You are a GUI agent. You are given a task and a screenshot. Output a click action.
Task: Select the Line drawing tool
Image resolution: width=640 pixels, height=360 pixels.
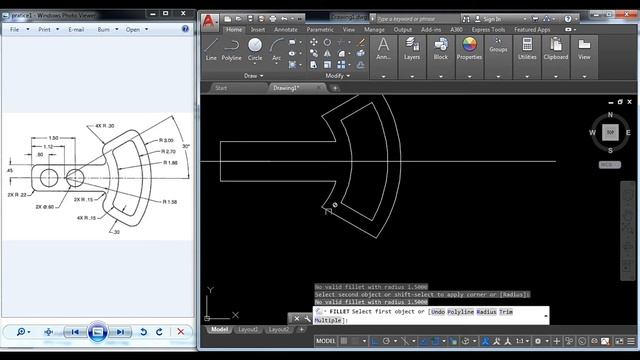point(211,49)
